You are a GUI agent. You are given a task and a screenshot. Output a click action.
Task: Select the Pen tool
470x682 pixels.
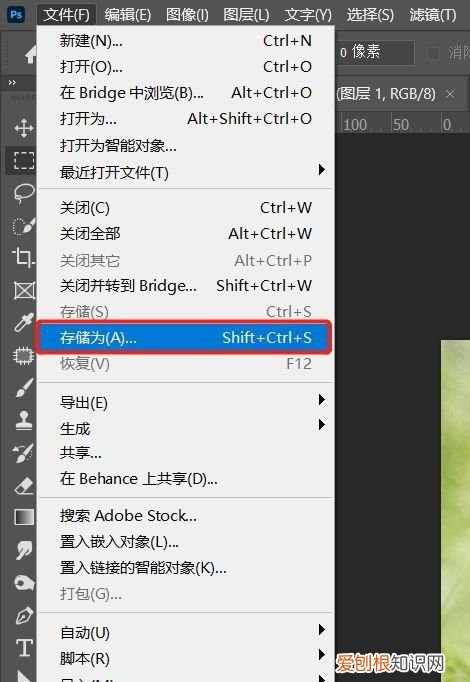click(x=23, y=615)
